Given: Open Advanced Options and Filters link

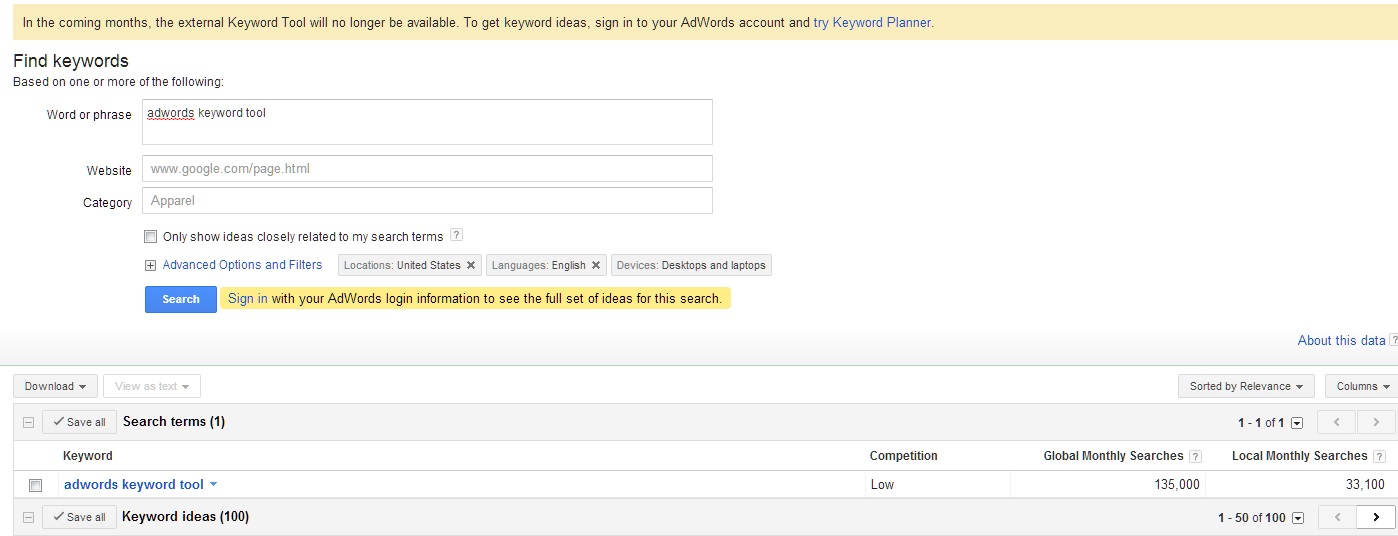Looking at the screenshot, I should coord(242,265).
